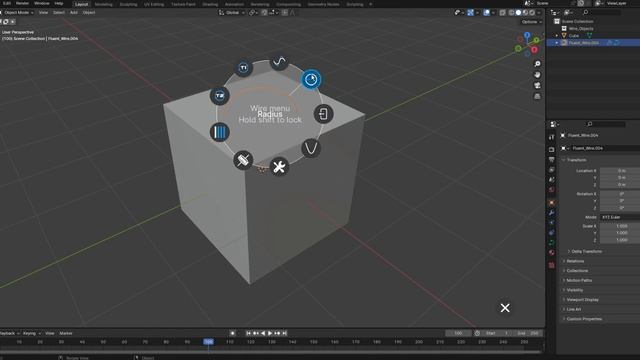Click Play animation button in timeline
This screenshot has height=360, width=640.
270,333
